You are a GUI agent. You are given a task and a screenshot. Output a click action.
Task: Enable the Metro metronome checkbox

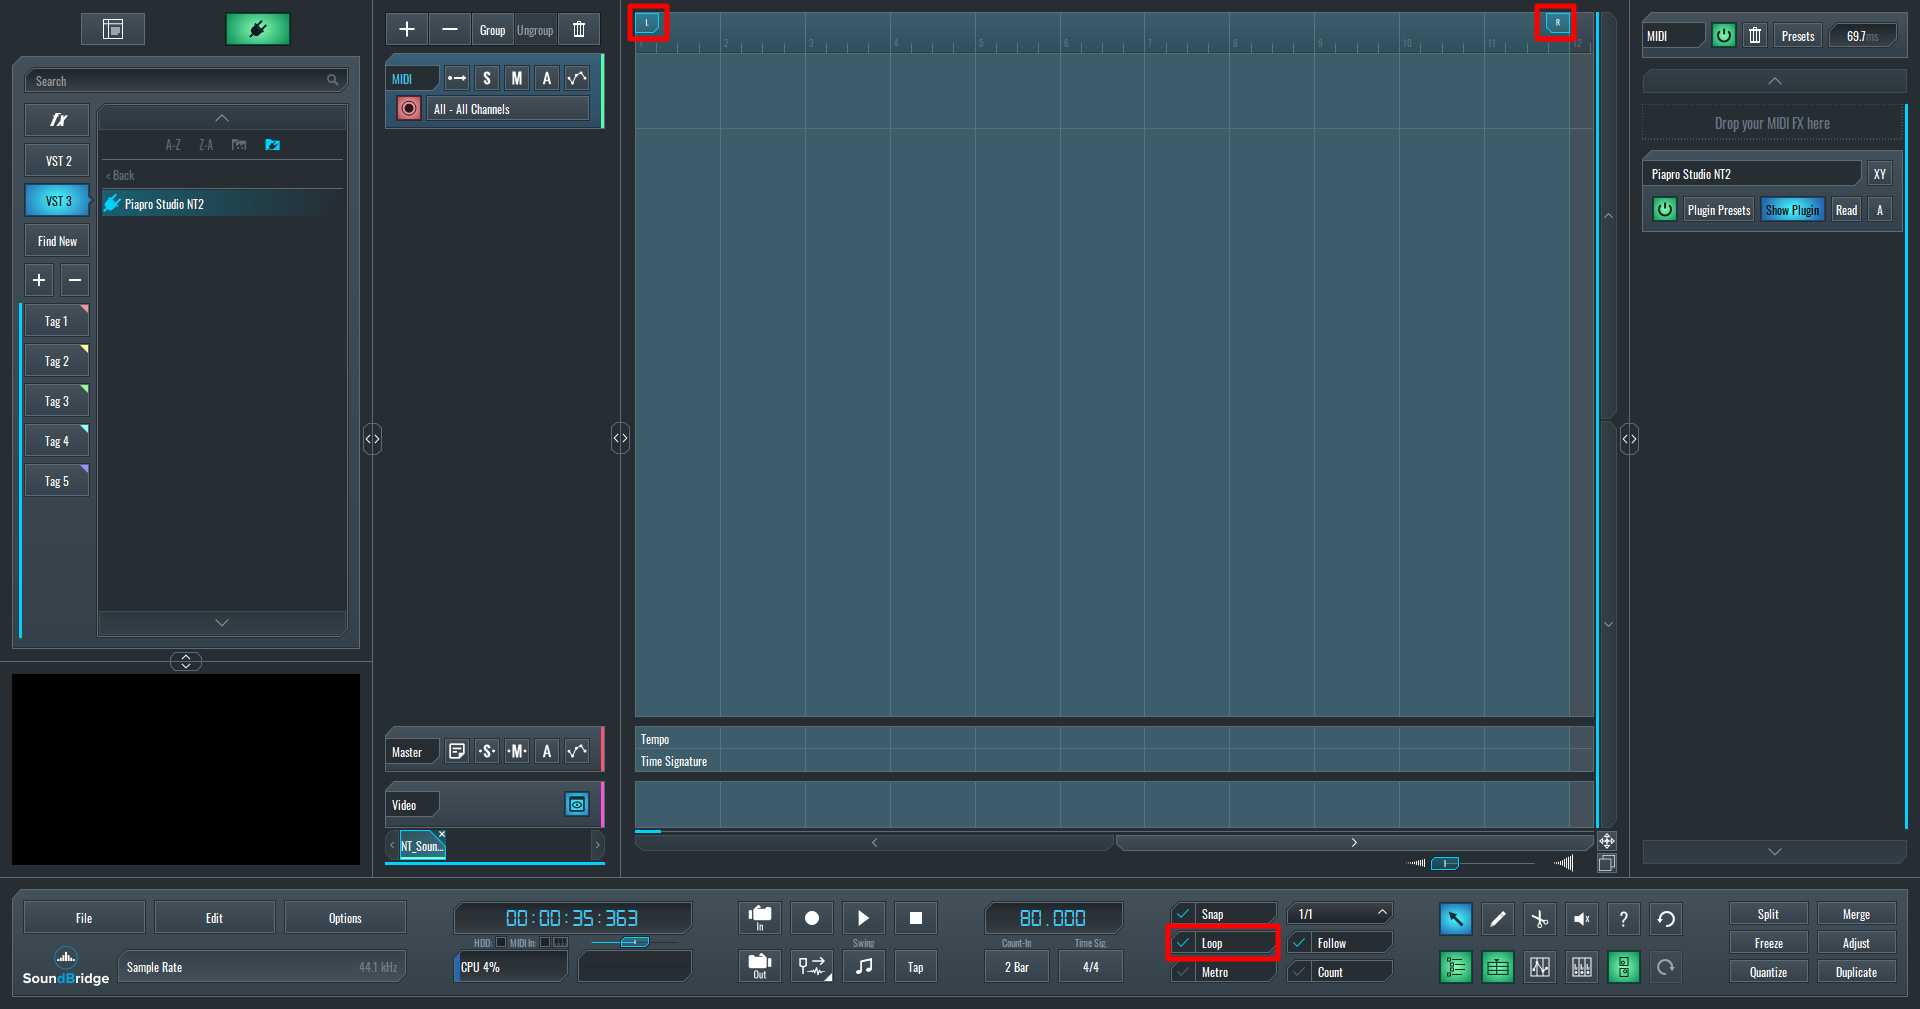1184,972
